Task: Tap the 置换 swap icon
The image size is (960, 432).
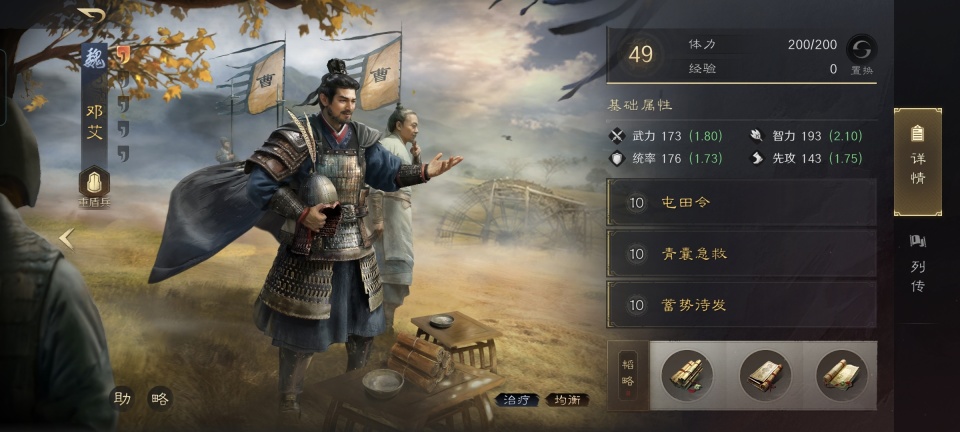Action: point(861,49)
